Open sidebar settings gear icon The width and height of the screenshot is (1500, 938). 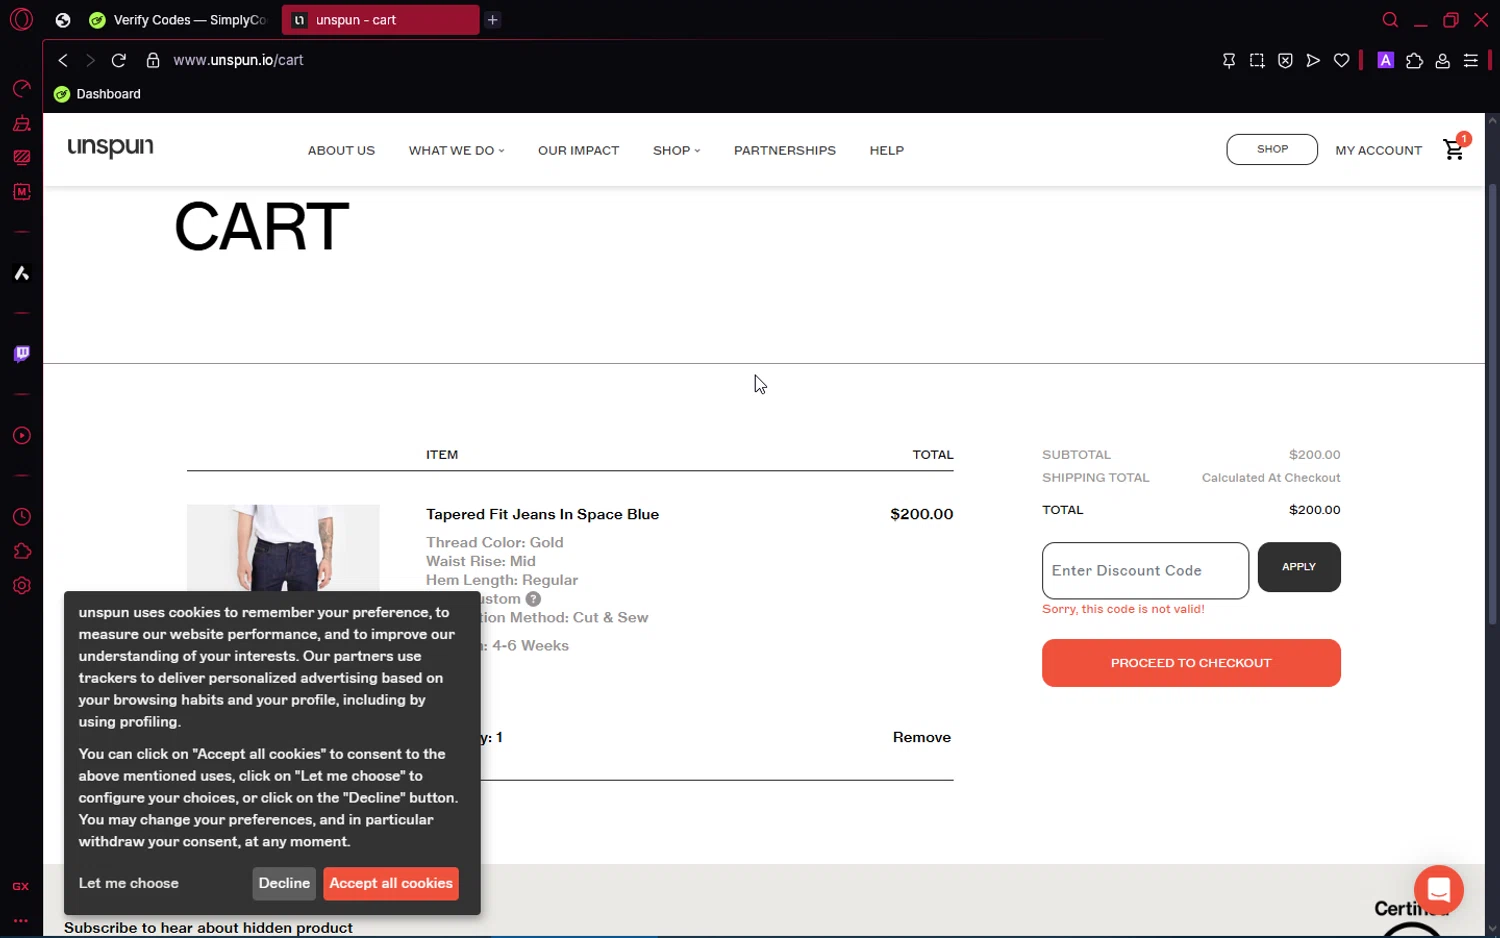[22, 586]
